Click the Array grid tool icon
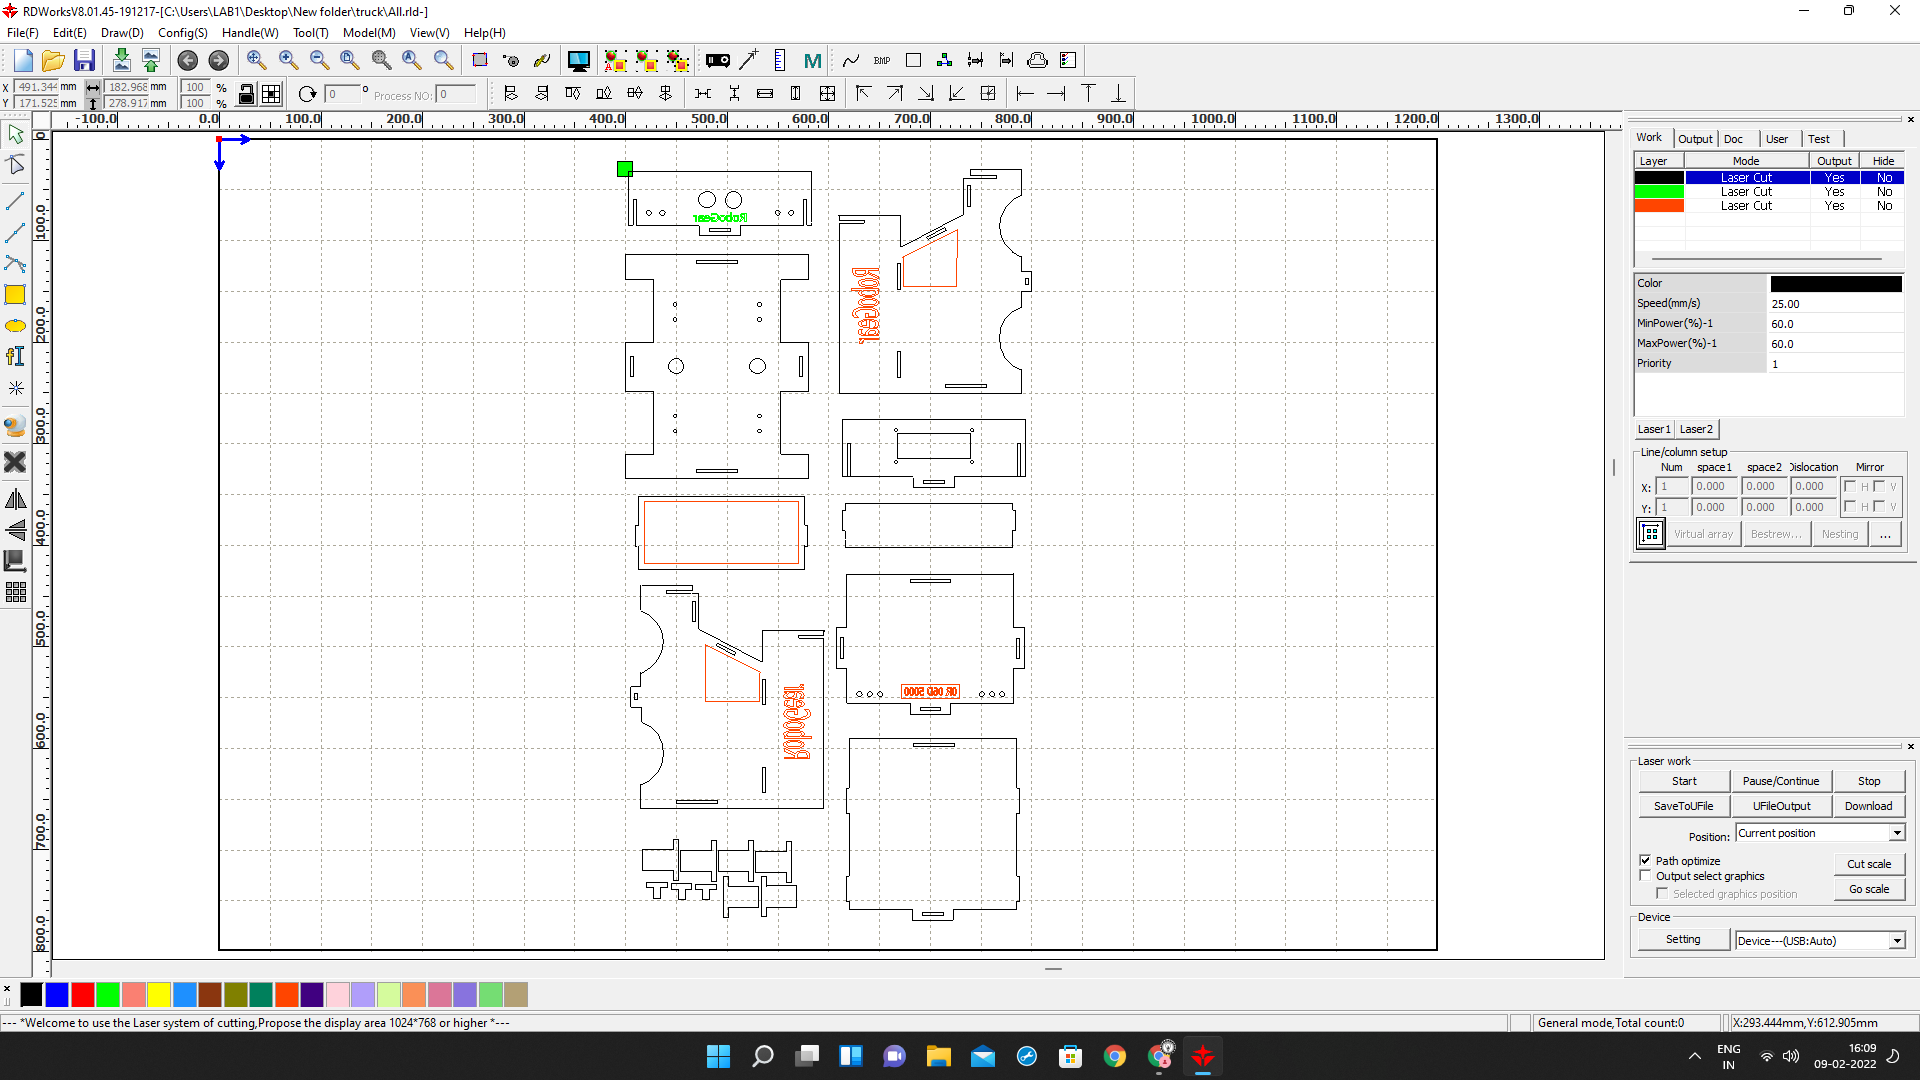The width and height of the screenshot is (1920, 1080). (15, 593)
